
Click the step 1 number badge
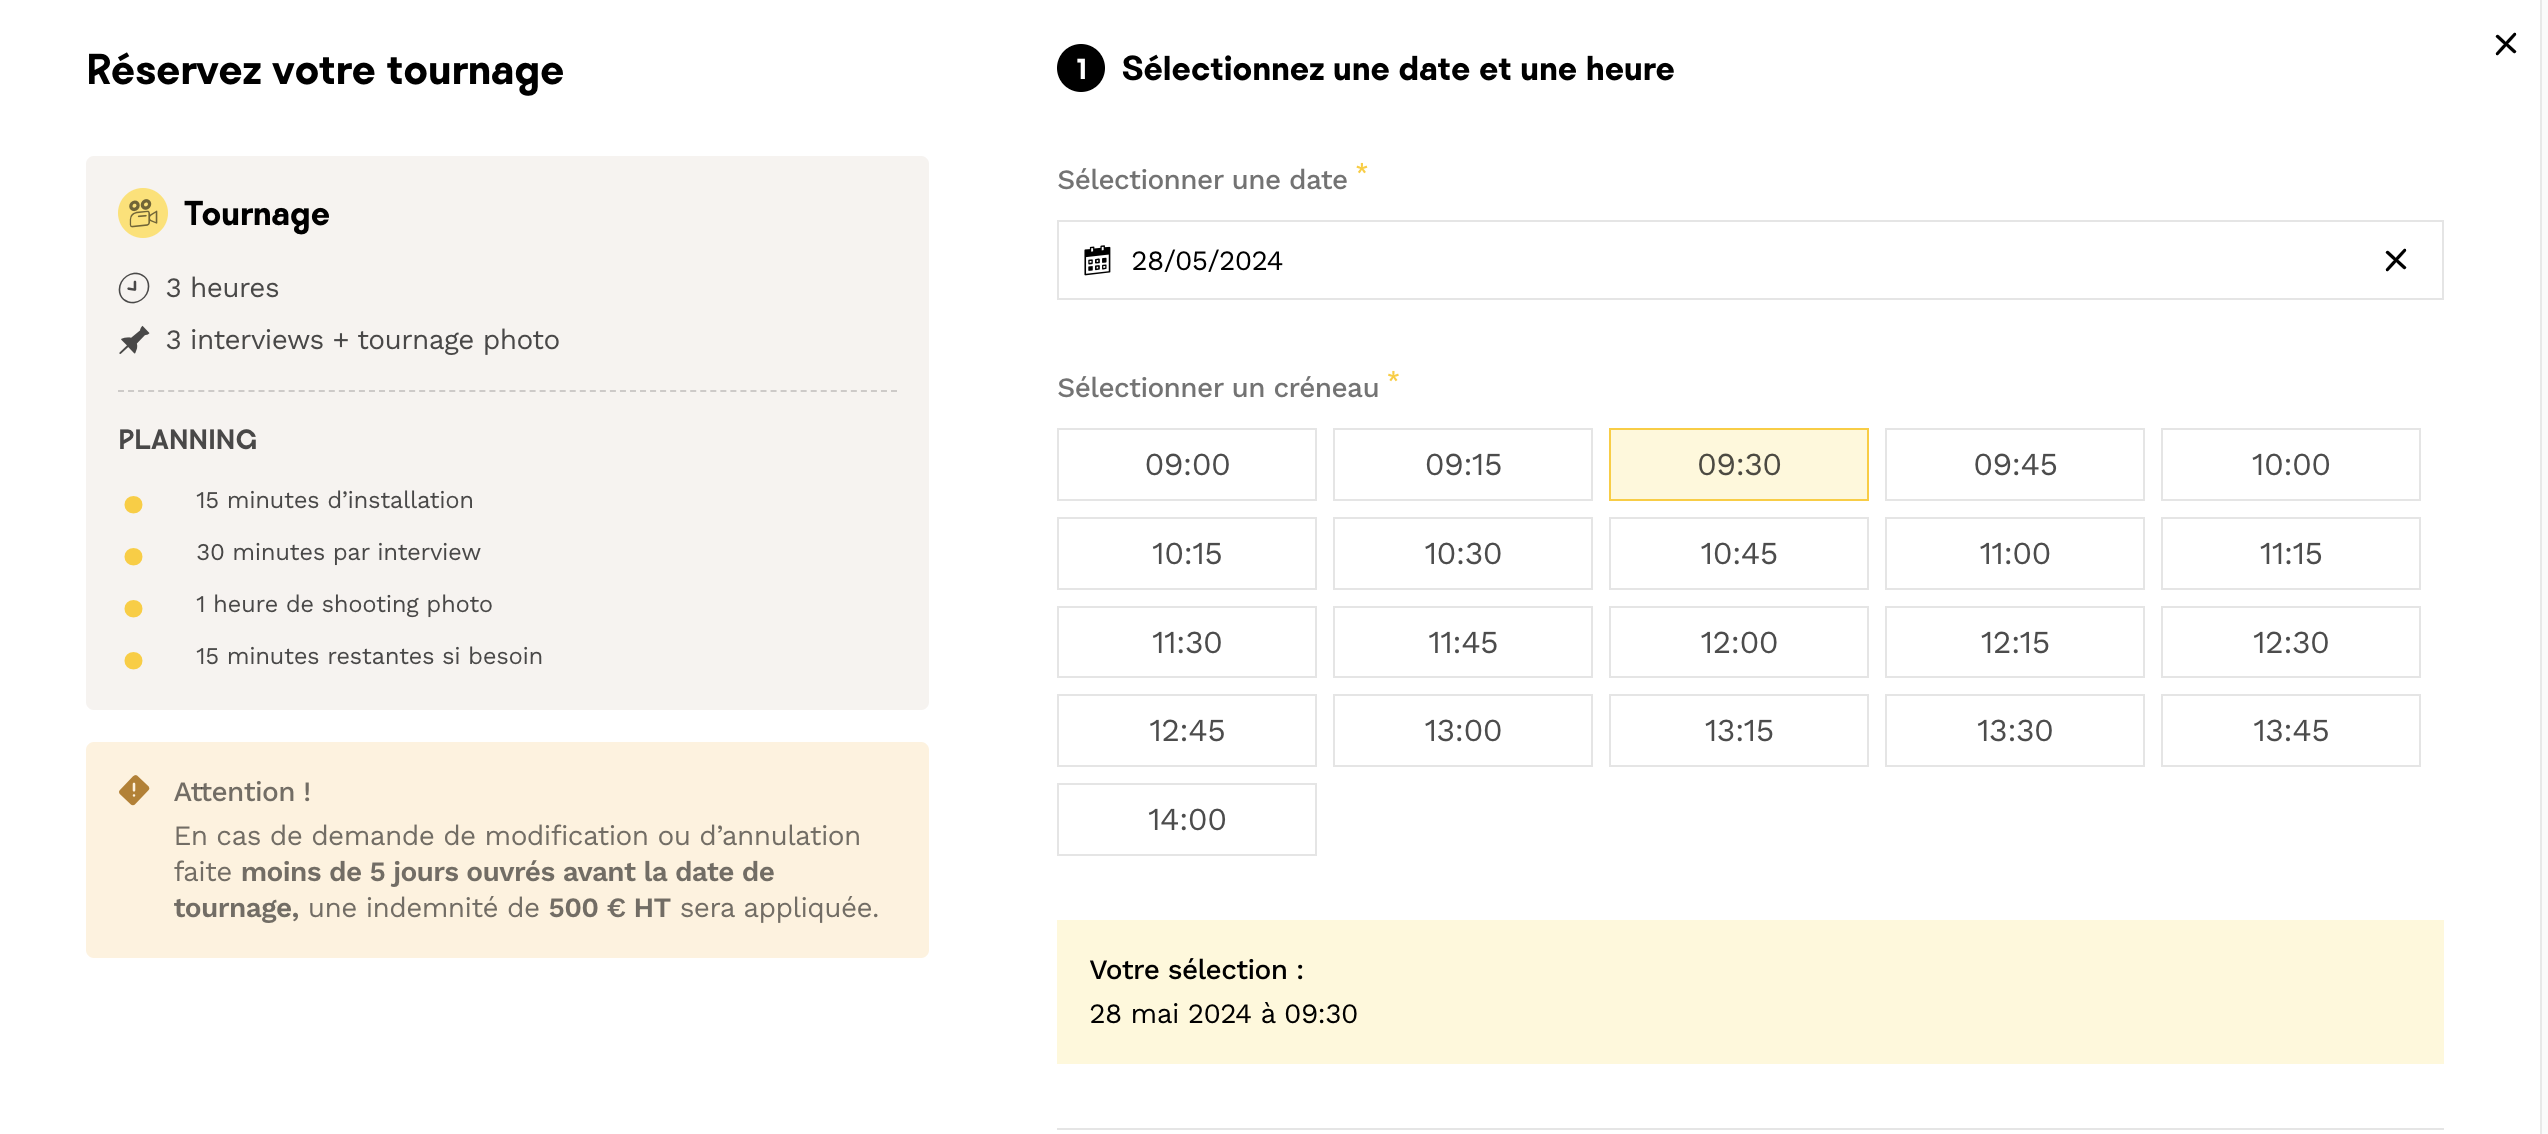(x=1081, y=69)
